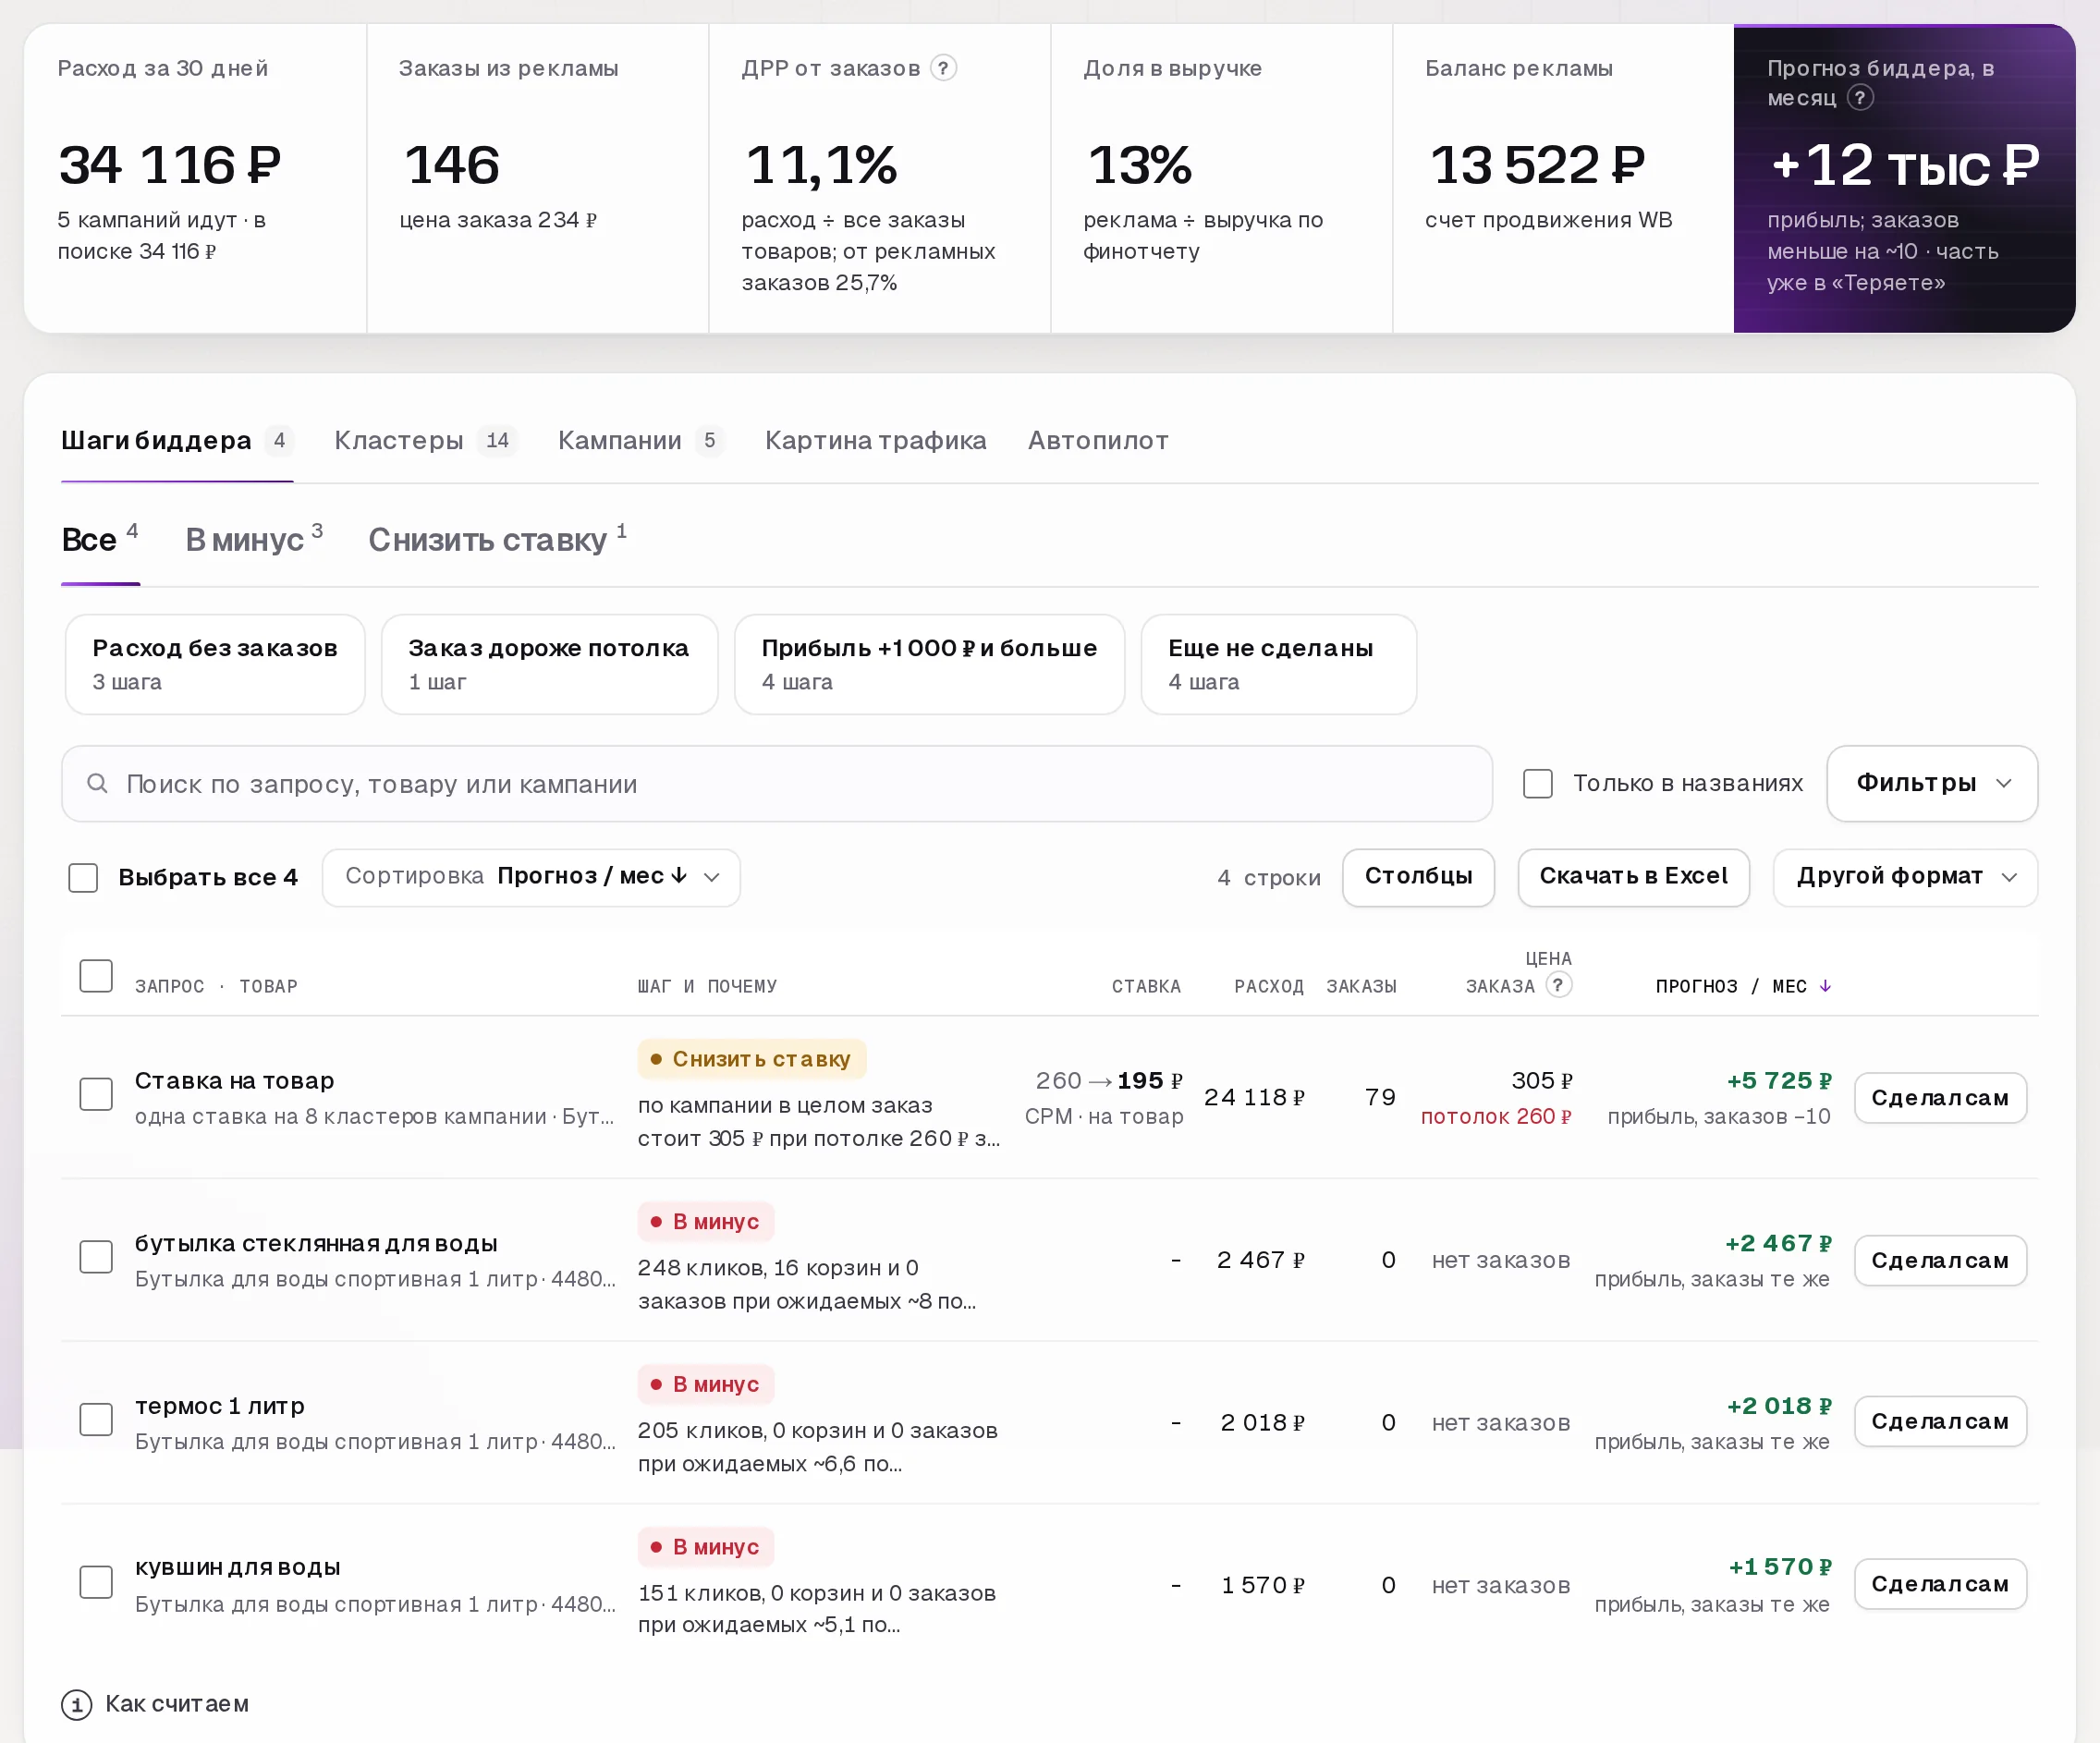Viewport: 2100px width, 1743px height.
Task: Toggle the table header checkbox
Action: point(96,976)
